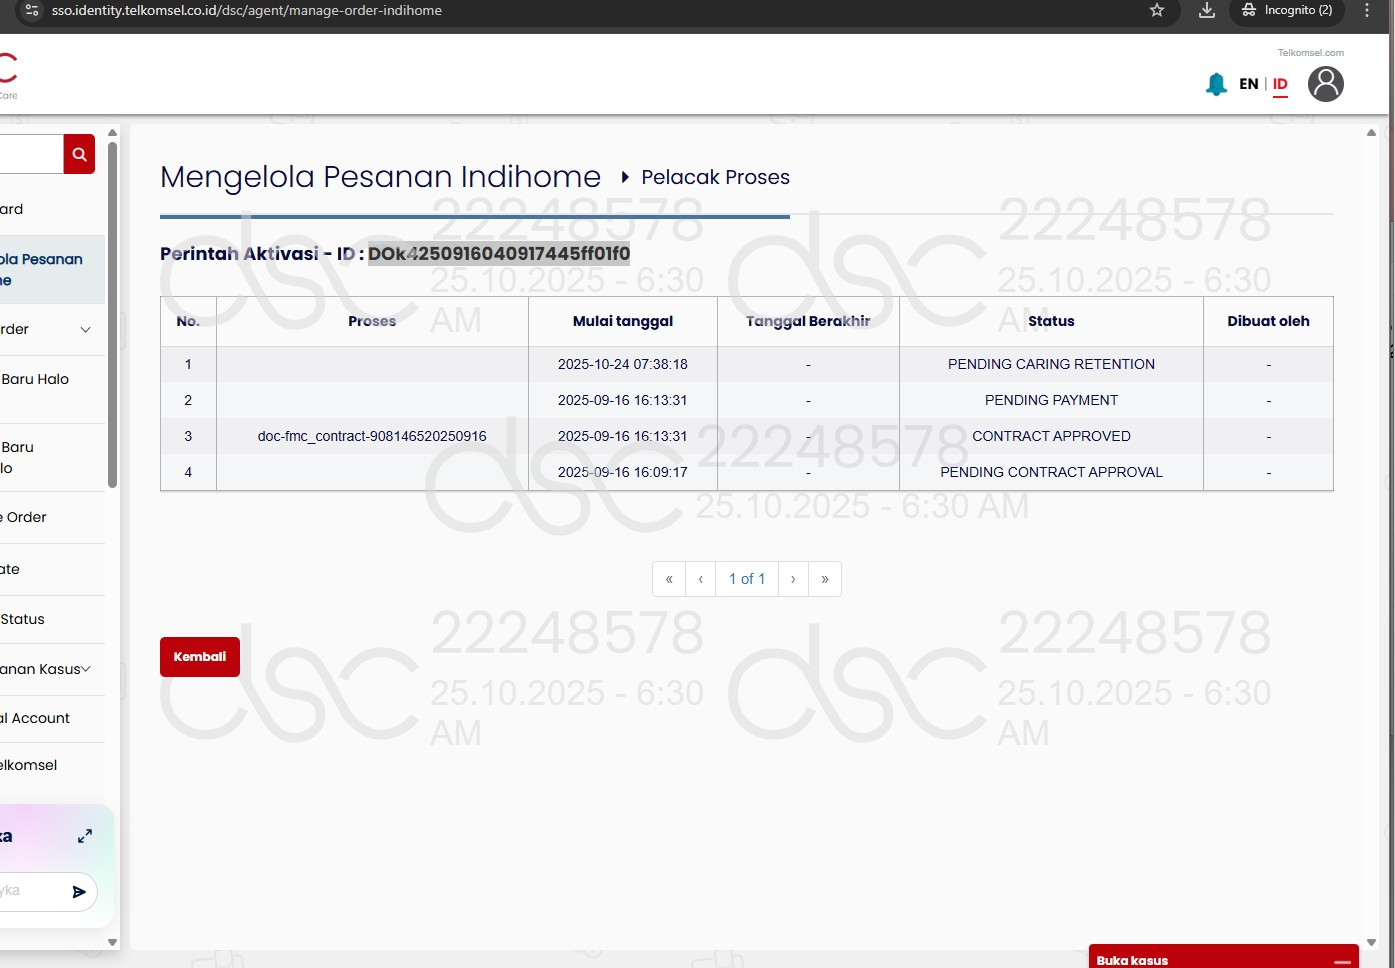Screen dimensions: 1395x968
Task: Go to the first page of results
Action: point(669,579)
